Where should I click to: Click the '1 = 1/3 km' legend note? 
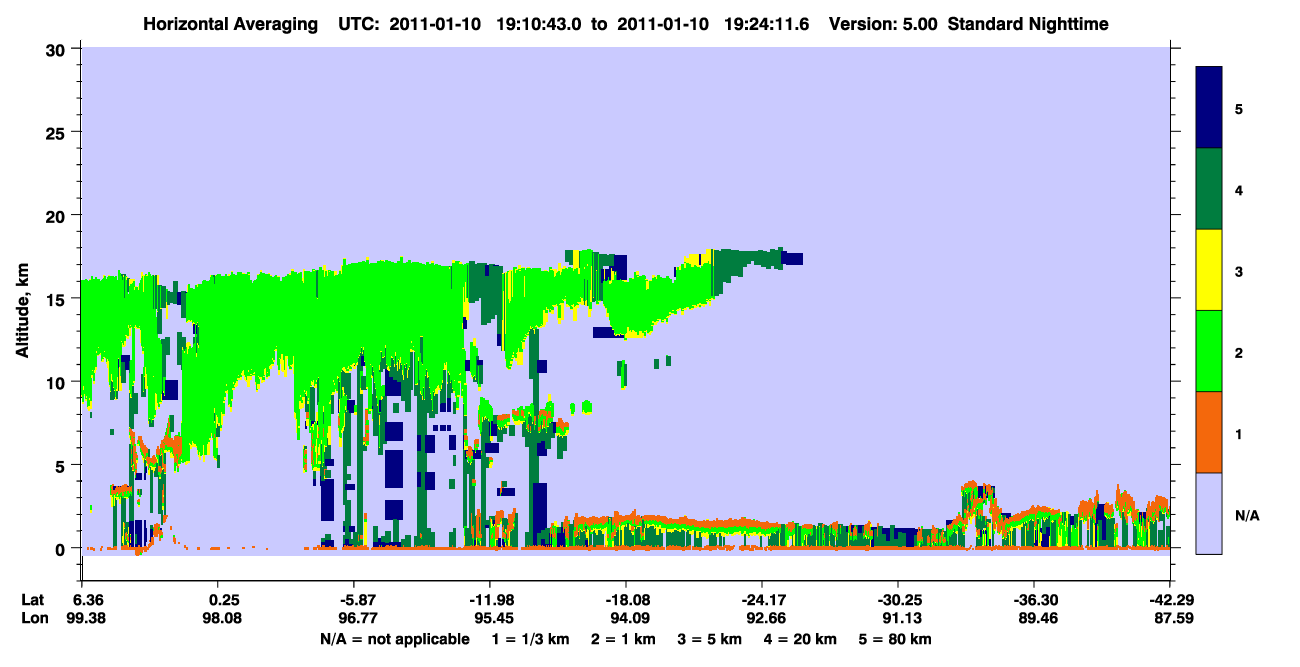coord(529,639)
